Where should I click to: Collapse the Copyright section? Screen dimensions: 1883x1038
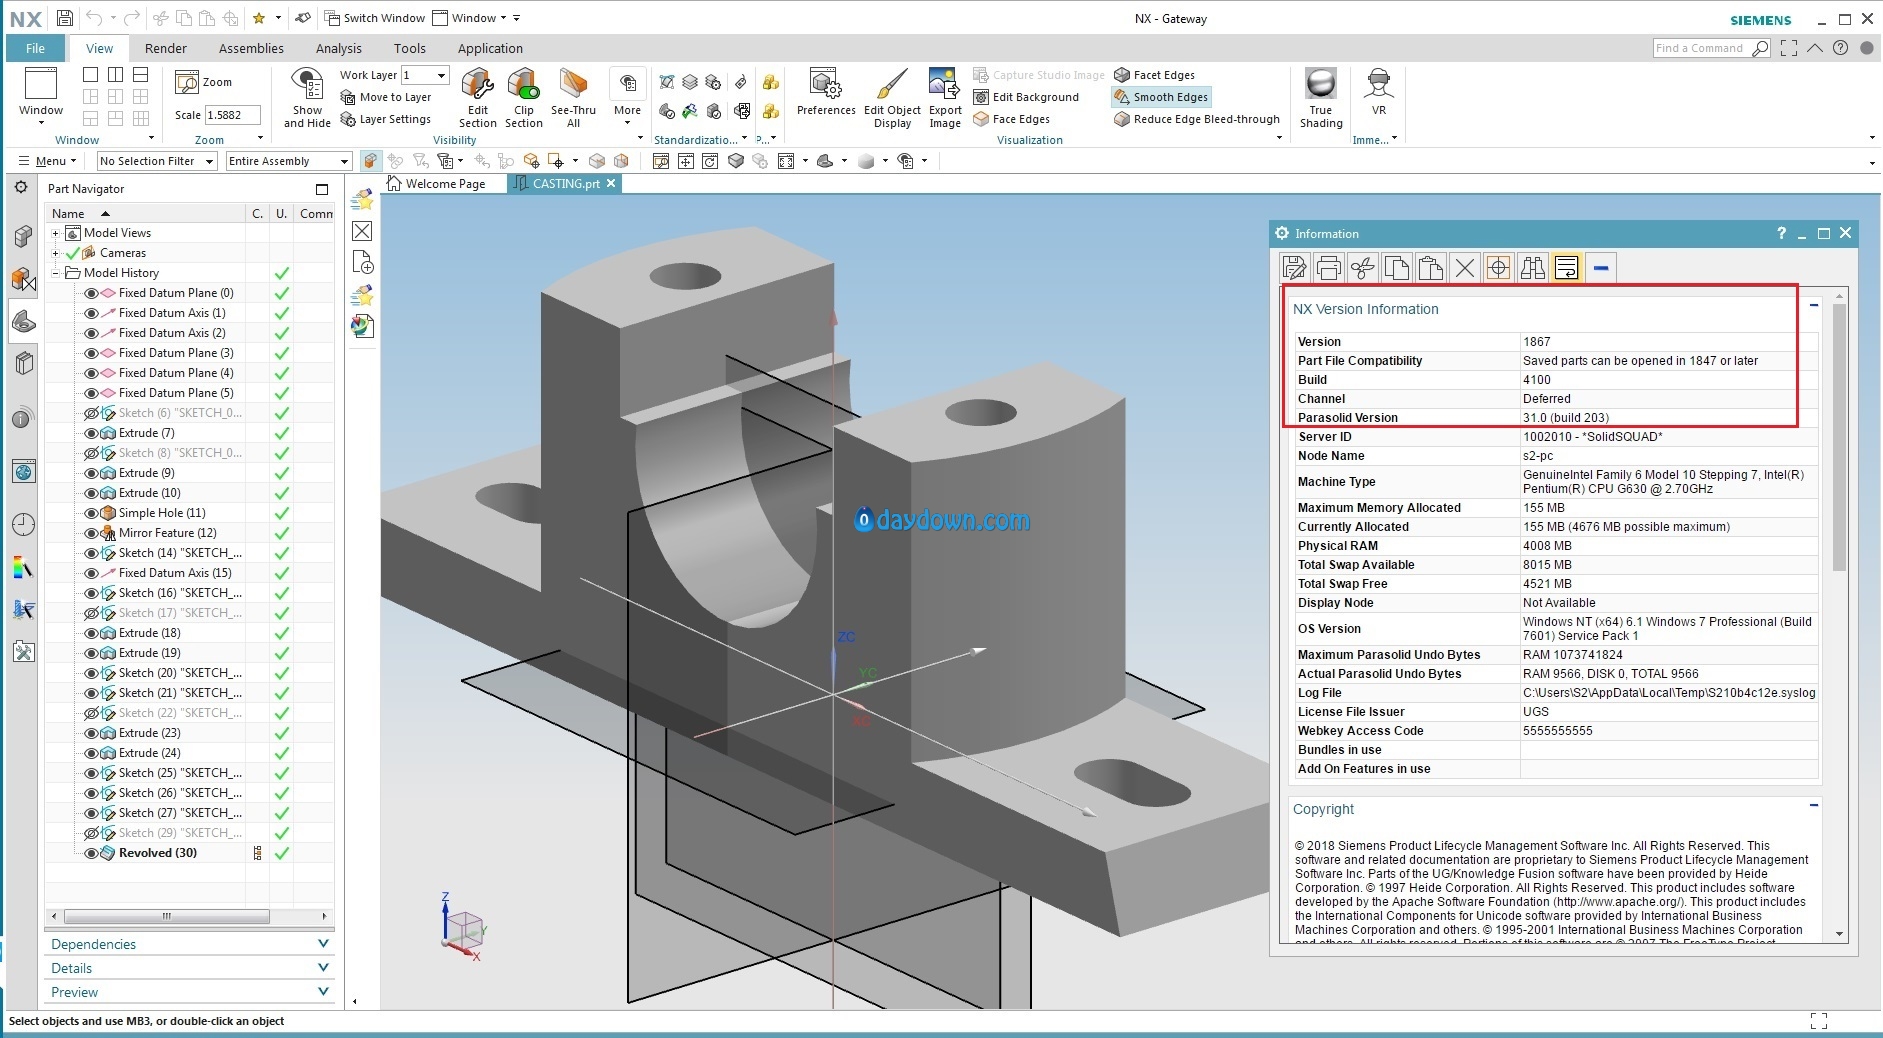[1813, 804]
